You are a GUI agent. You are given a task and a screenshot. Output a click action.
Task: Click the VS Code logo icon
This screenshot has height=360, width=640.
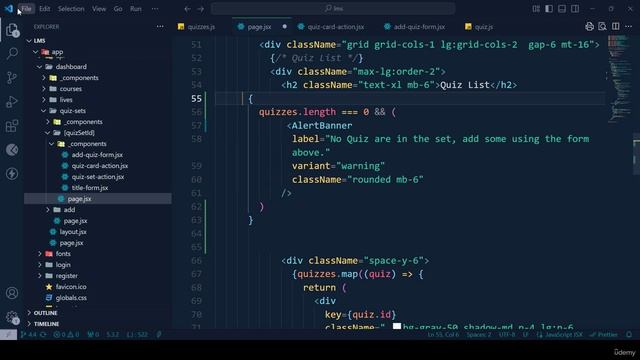[x=9, y=9]
